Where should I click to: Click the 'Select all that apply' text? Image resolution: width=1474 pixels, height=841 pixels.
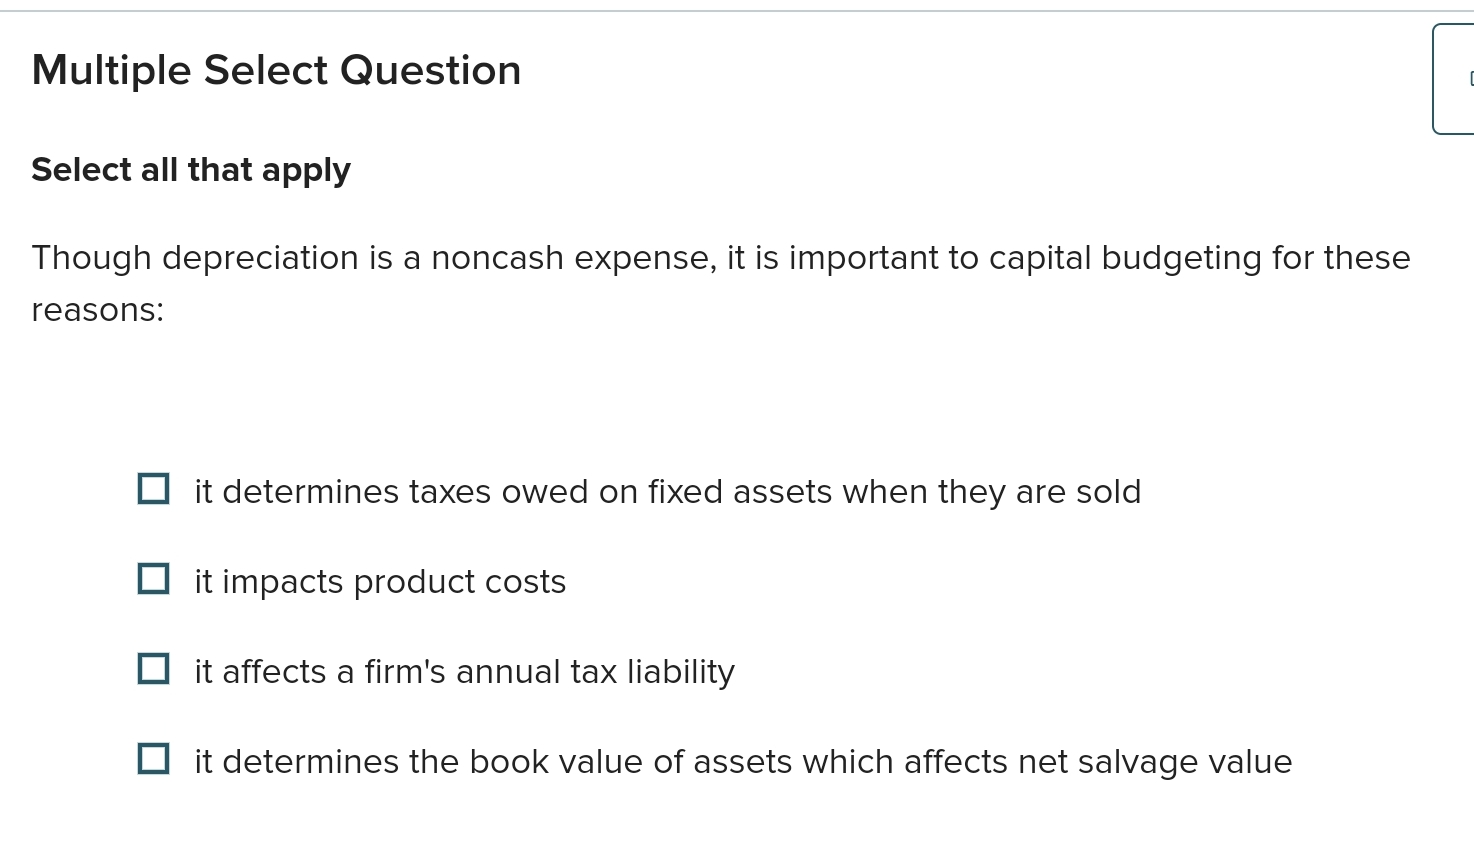click(x=191, y=169)
